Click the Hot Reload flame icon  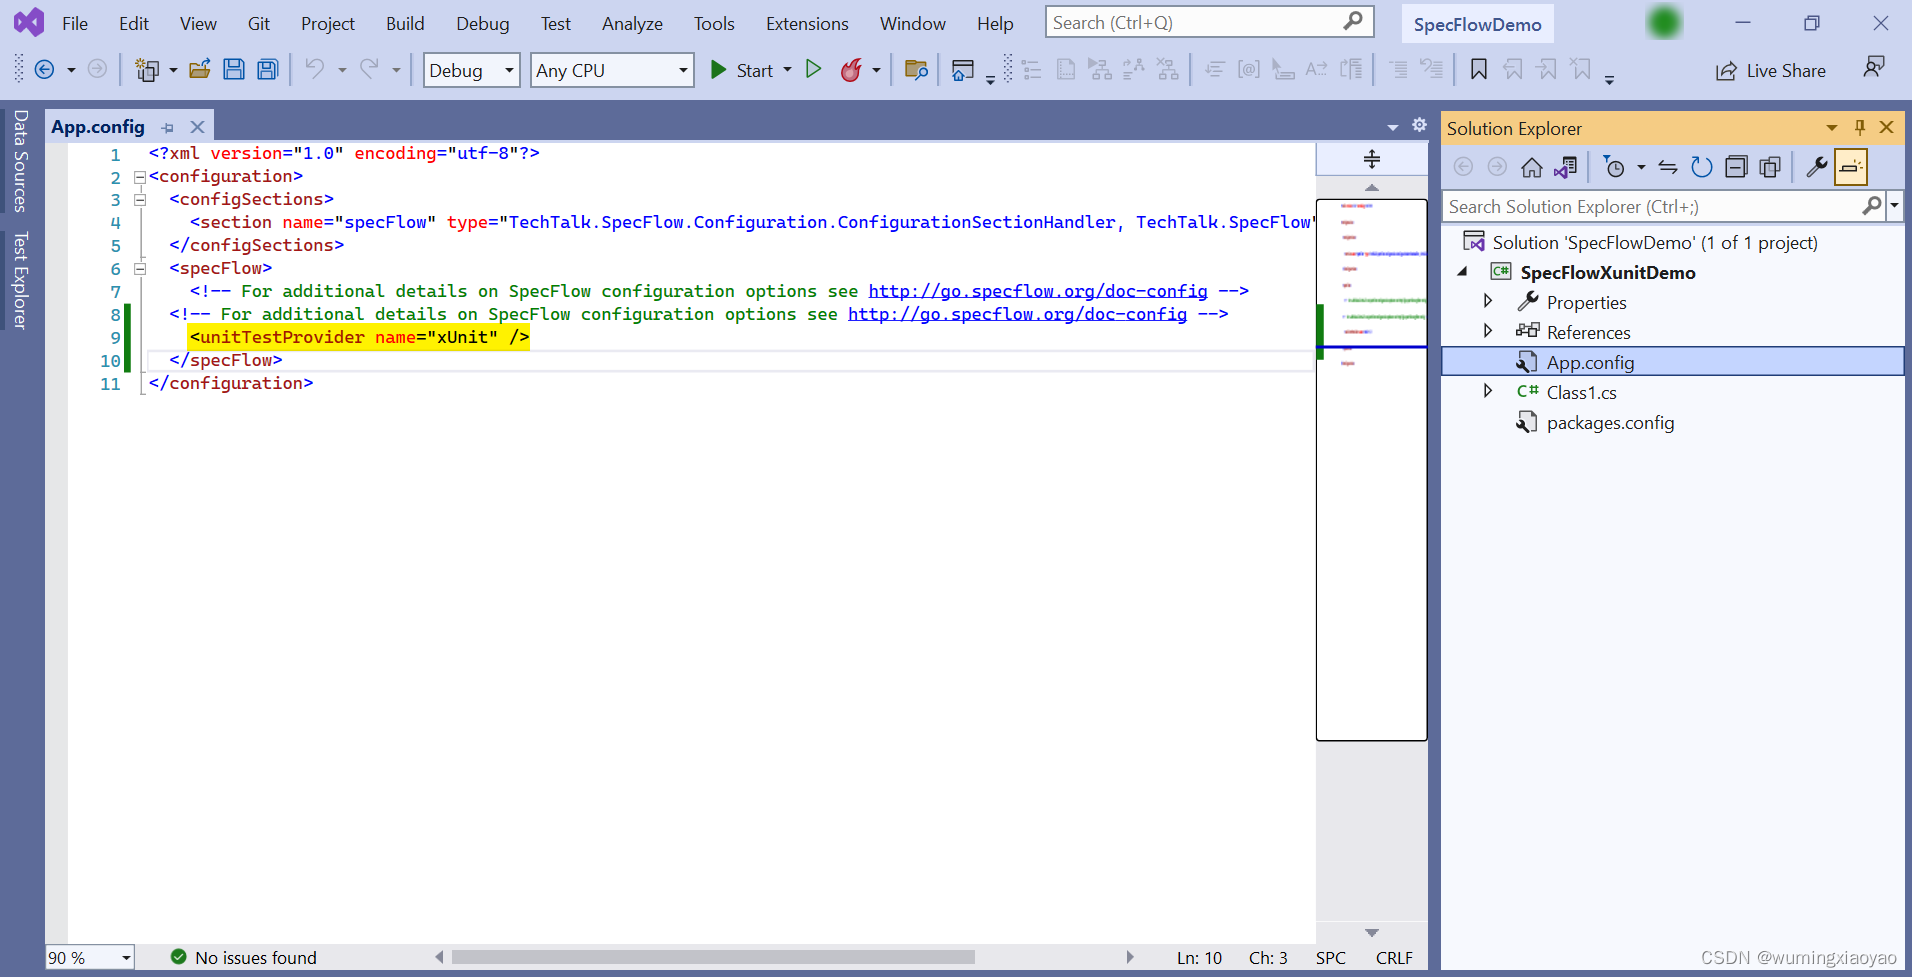click(851, 69)
